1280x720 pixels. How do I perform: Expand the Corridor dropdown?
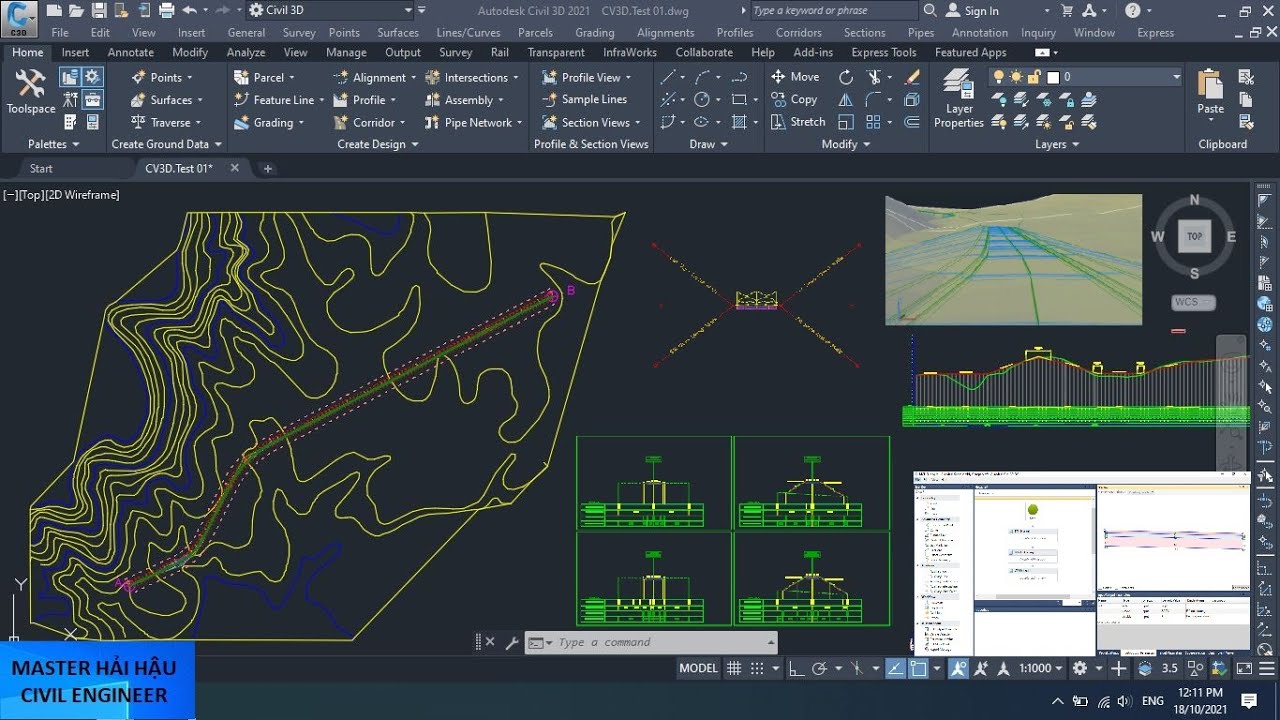[402, 123]
